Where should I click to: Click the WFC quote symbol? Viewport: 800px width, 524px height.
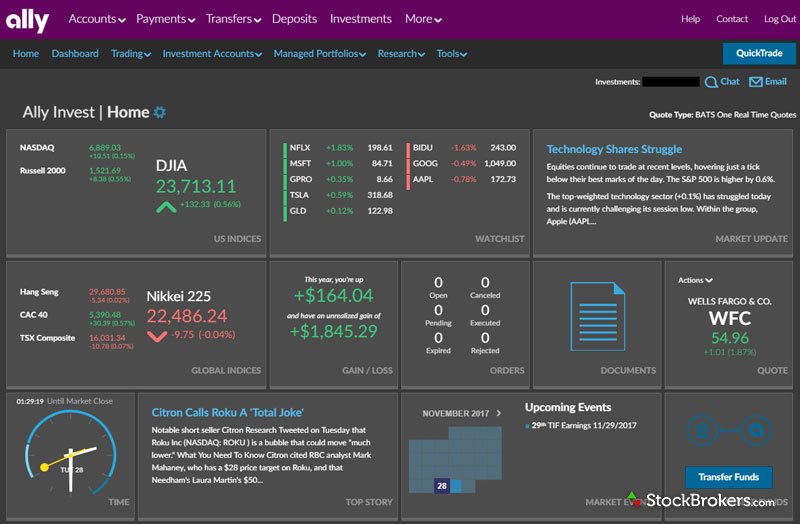click(730, 318)
